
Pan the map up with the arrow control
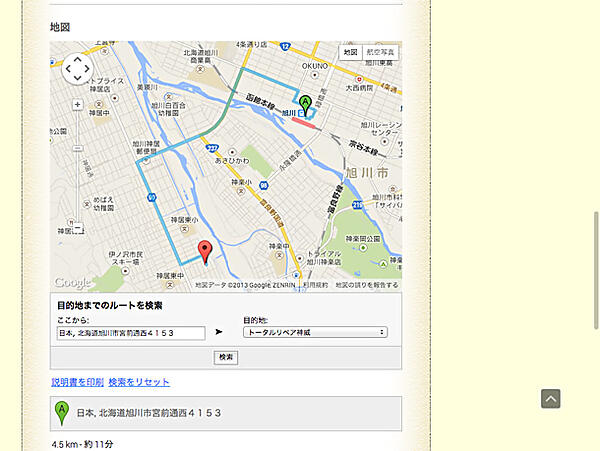coord(78,60)
